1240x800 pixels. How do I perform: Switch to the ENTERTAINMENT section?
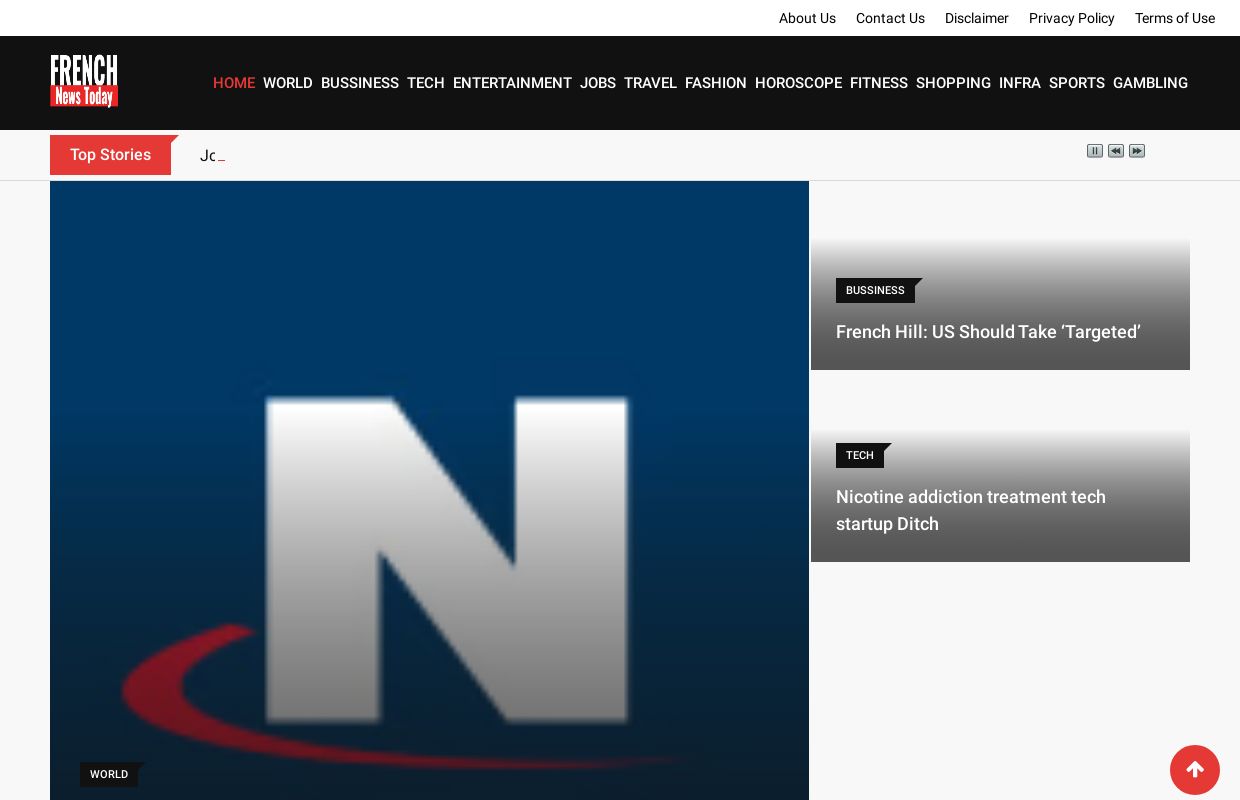(x=512, y=83)
